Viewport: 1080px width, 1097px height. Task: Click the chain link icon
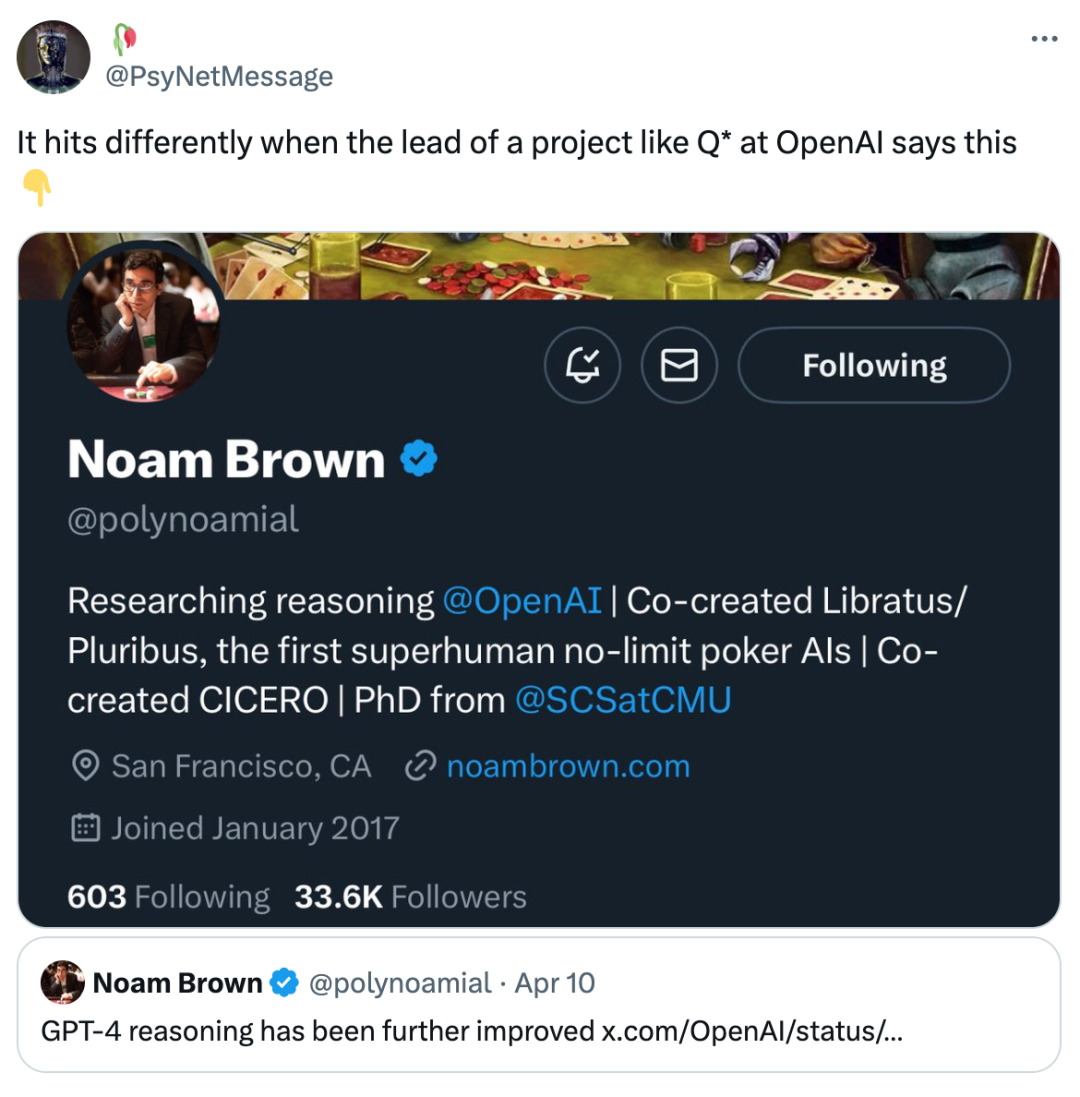click(x=418, y=767)
